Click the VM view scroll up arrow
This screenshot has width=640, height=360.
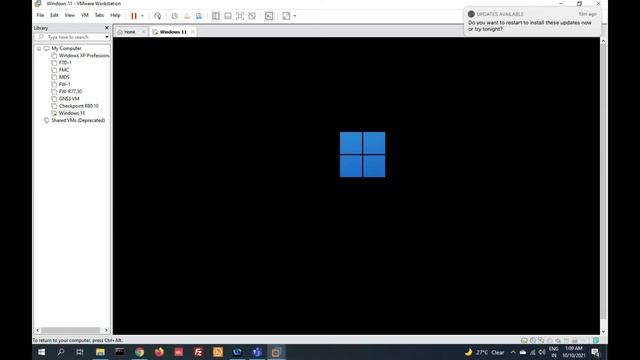603,41
